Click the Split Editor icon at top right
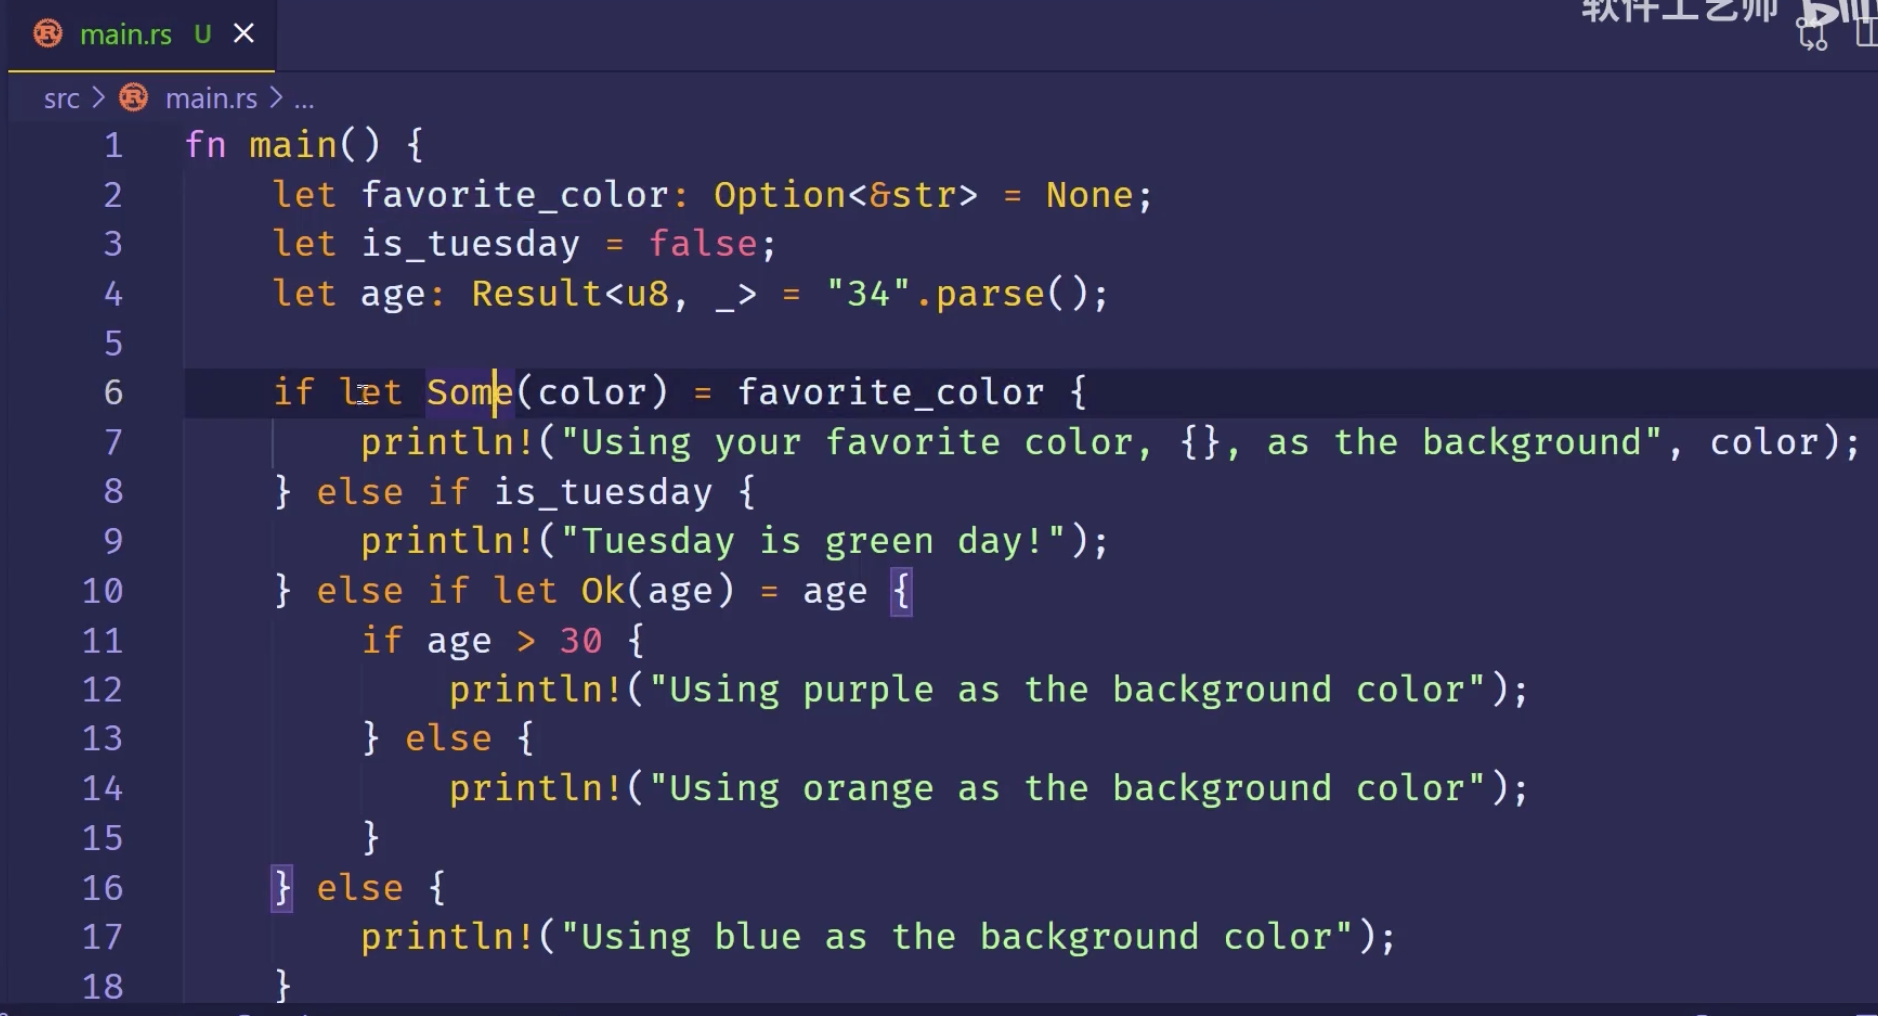This screenshot has height=1016, width=1878. click(1866, 33)
